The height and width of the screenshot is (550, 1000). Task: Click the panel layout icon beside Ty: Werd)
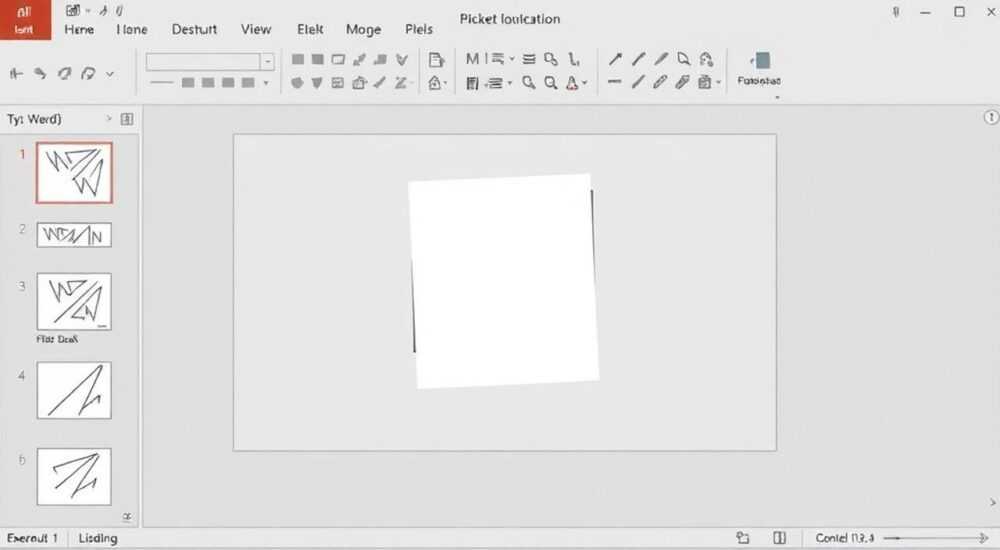pos(127,119)
